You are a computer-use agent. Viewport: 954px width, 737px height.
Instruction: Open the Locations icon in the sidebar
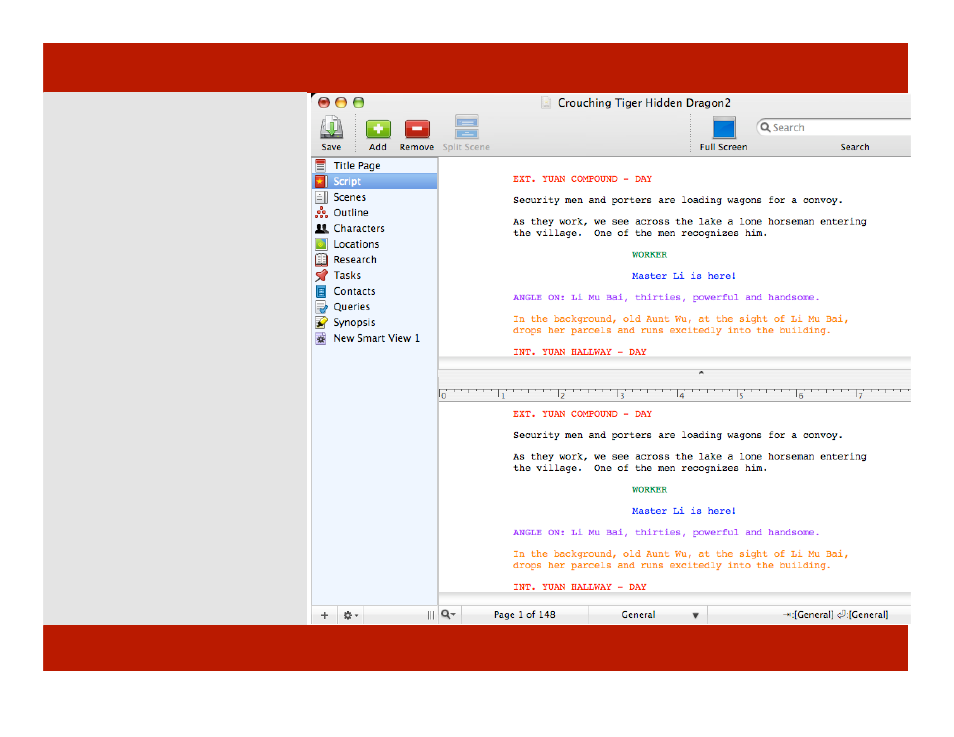tap(321, 244)
